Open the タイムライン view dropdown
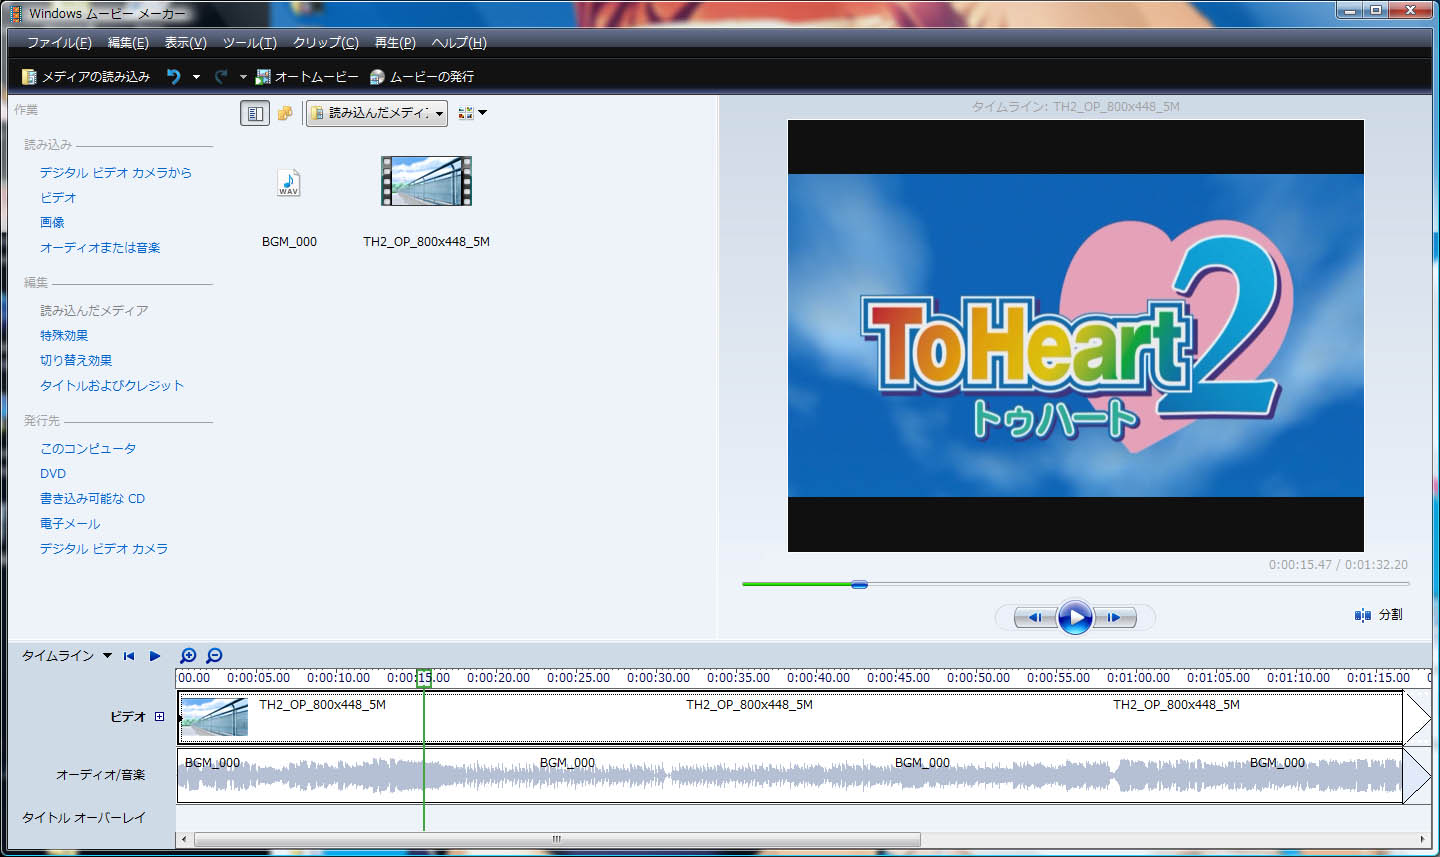Screen dimensions: 1440x857 coord(67,656)
